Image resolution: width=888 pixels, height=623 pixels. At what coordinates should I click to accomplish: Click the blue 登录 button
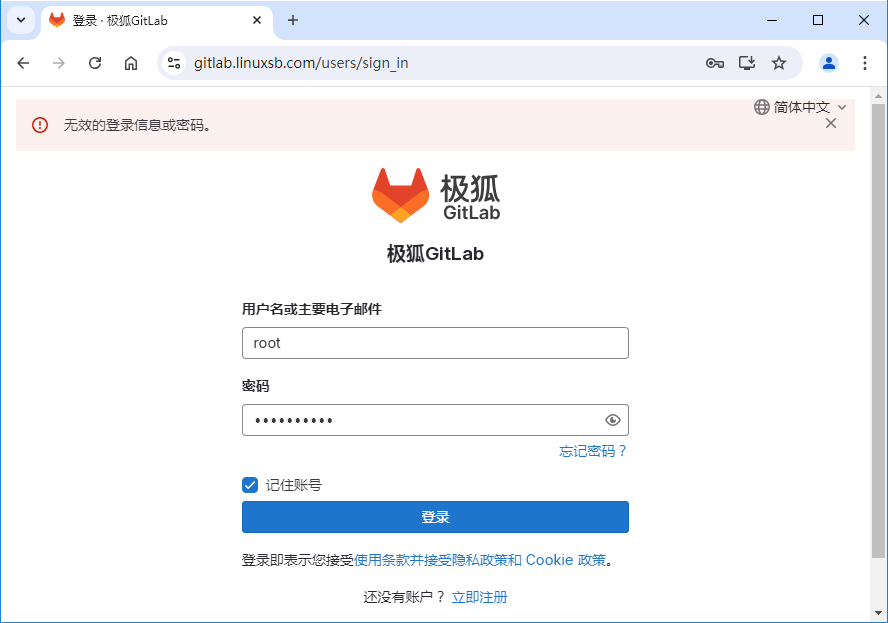(x=435, y=517)
